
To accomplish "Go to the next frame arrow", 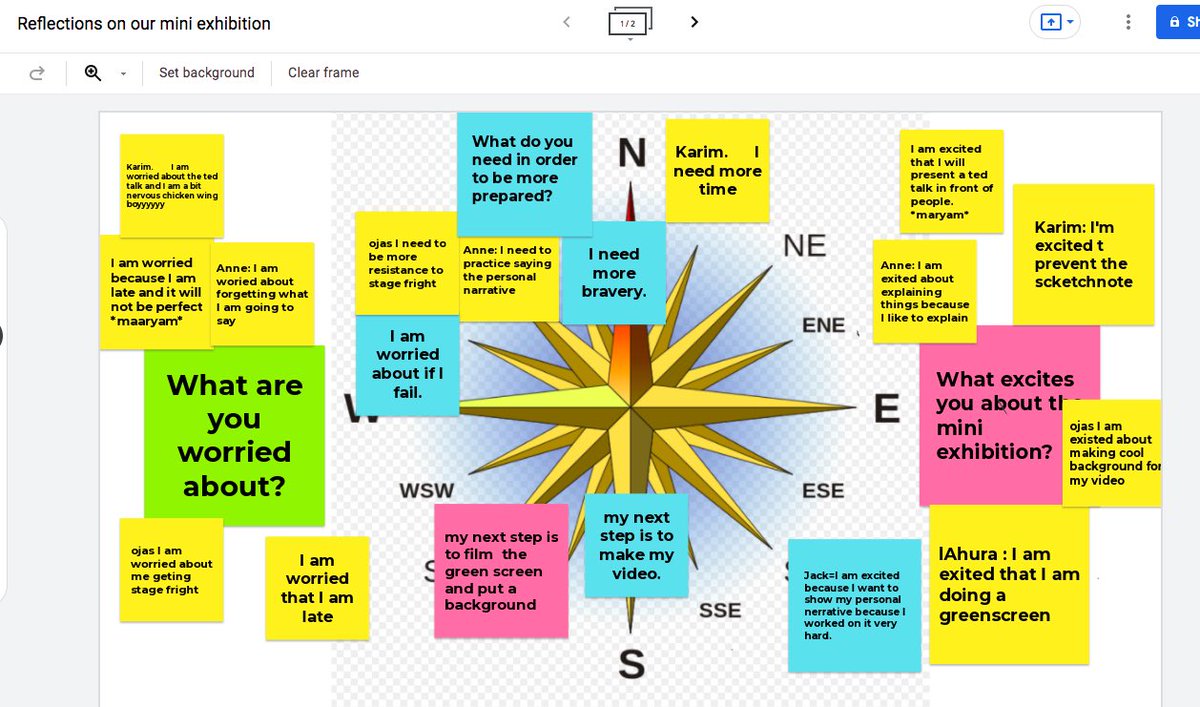I will pyautogui.click(x=694, y=22).
